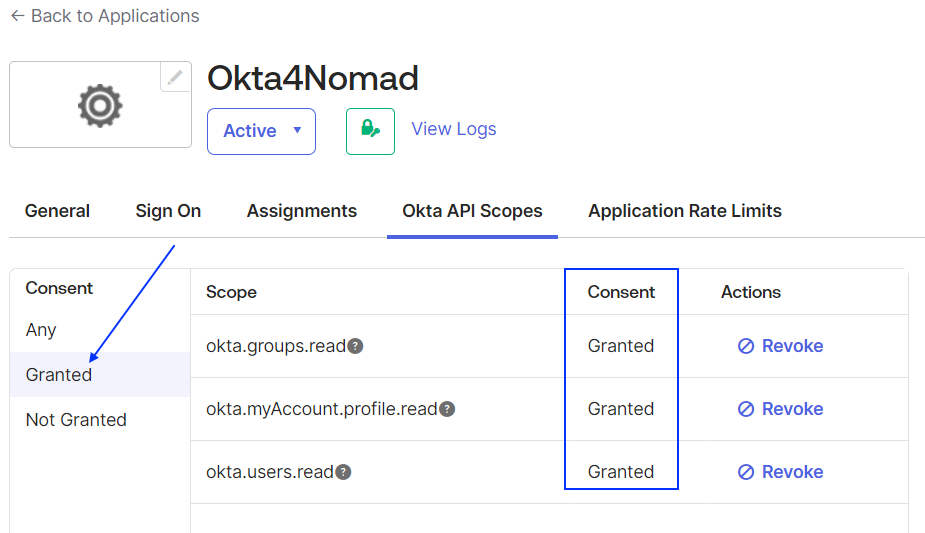Open the Active status dropdown
The width and height of the screenshot is (925, 533).
pos(261,131)
